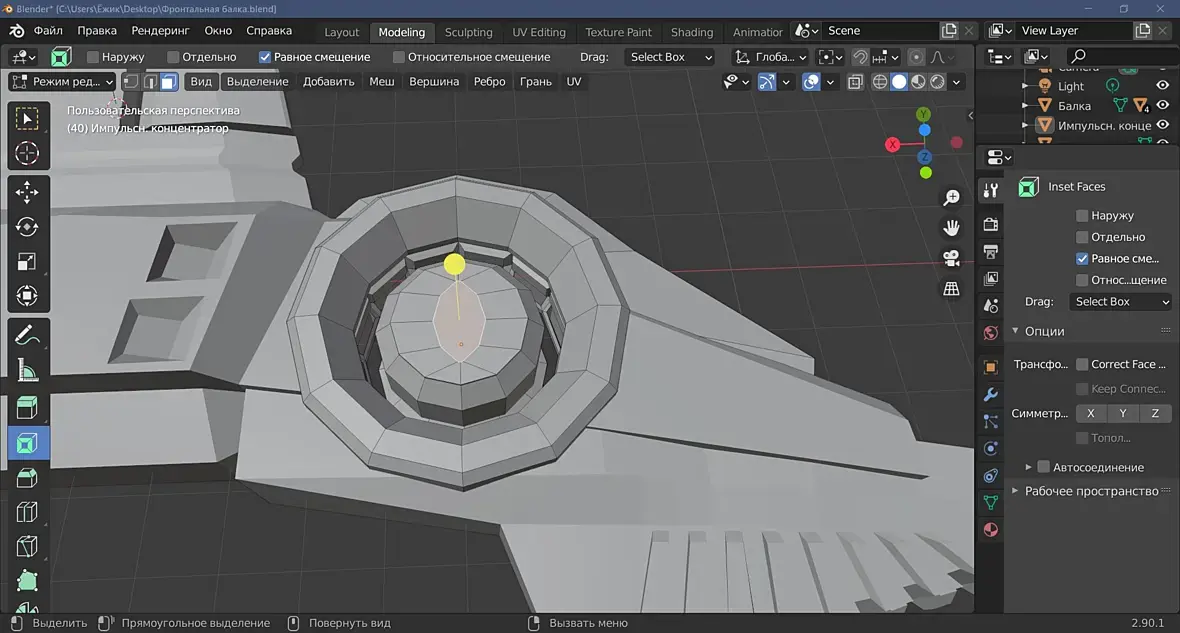Toggle X axis symmetry button
Image resolution: width=1180 pixels, height=633 pixels.
1090,413
